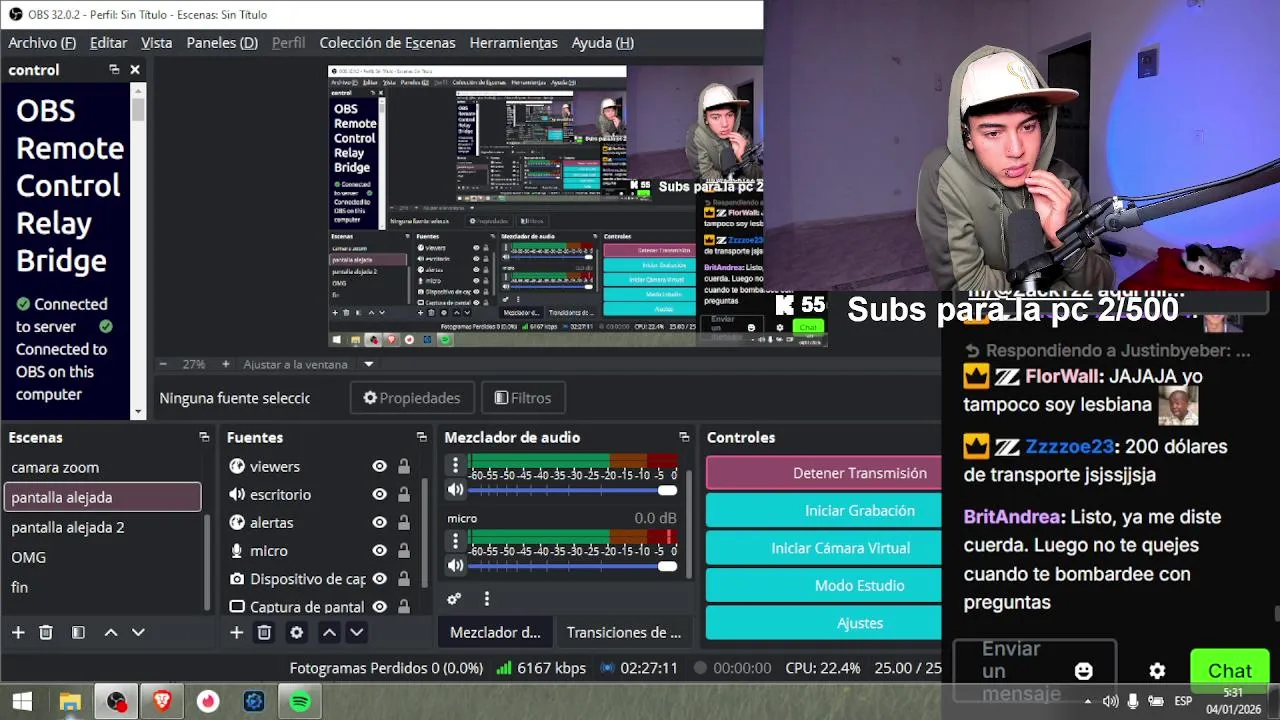Switch to Mezclador de audio tab
Screen dimensions: 1280x720
(495, 632)
